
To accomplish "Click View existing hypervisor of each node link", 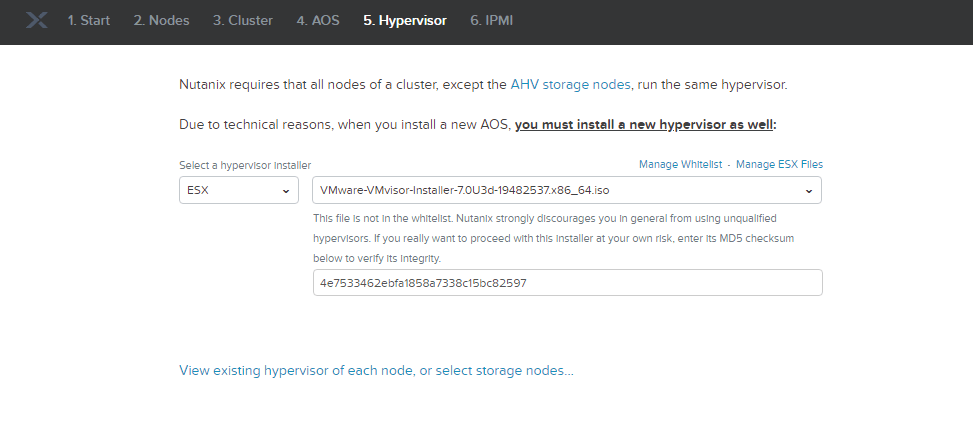I will coord(376,371).
